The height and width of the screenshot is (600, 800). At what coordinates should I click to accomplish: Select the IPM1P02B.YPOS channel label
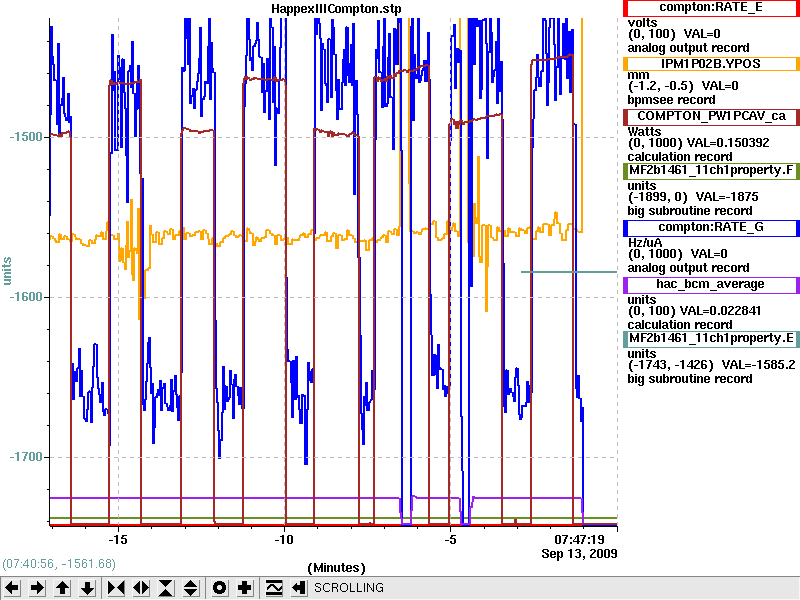click(711, 64)
